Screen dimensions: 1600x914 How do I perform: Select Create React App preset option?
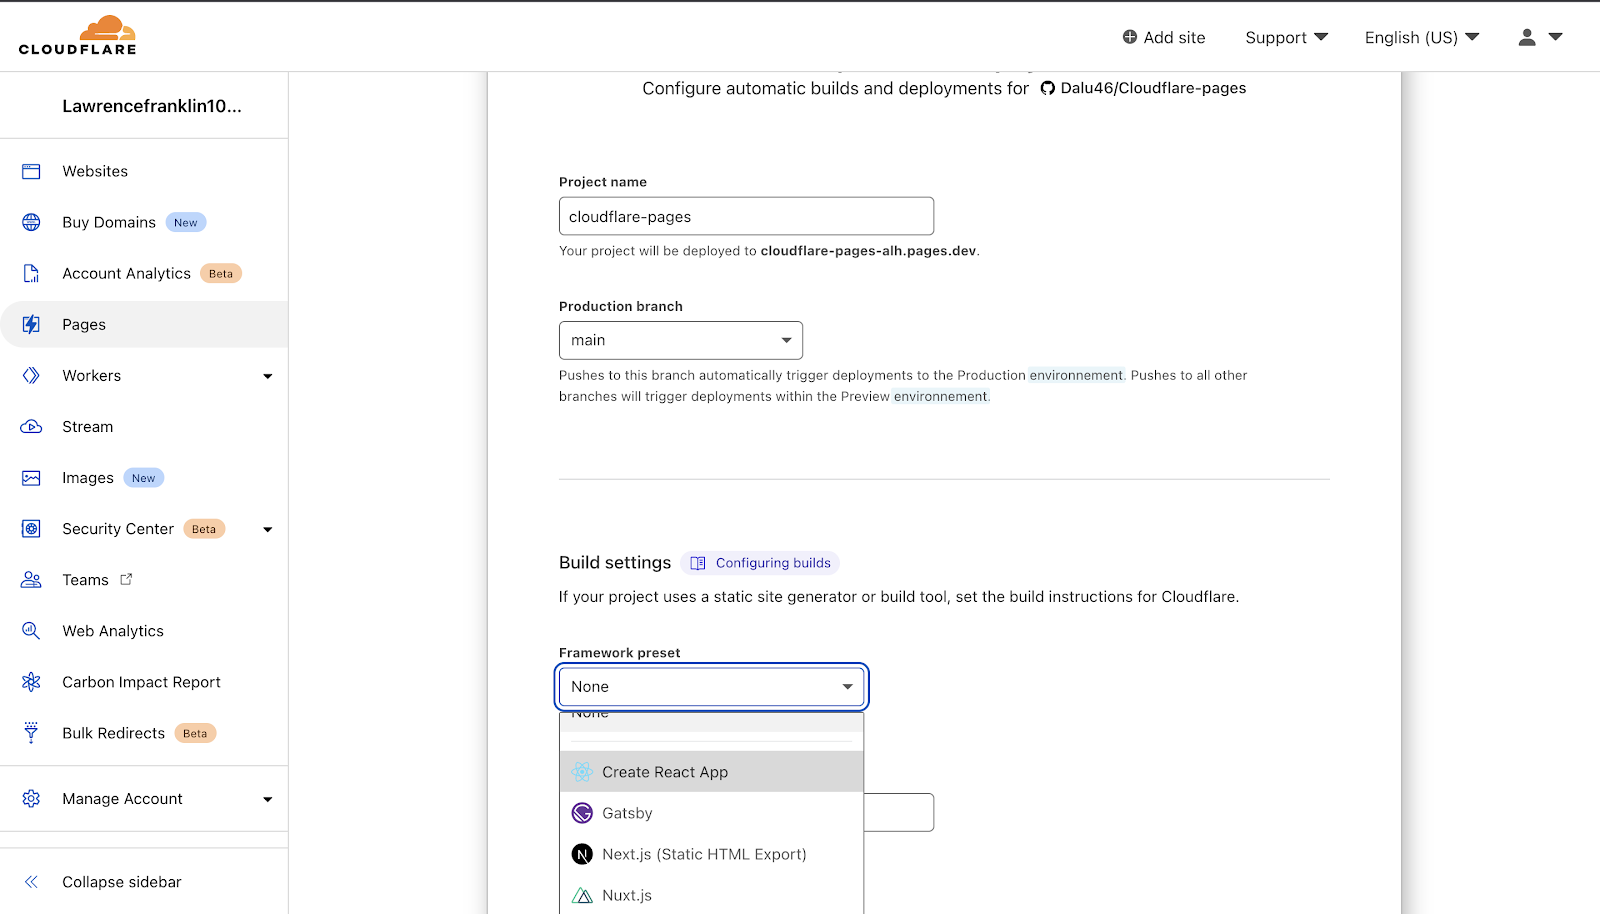(x=711, y=772)
